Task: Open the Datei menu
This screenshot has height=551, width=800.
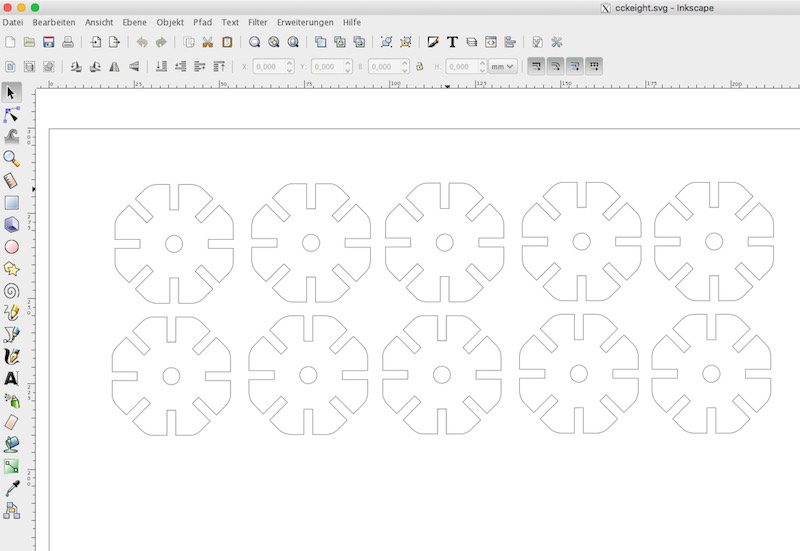Action: point(13,22)
